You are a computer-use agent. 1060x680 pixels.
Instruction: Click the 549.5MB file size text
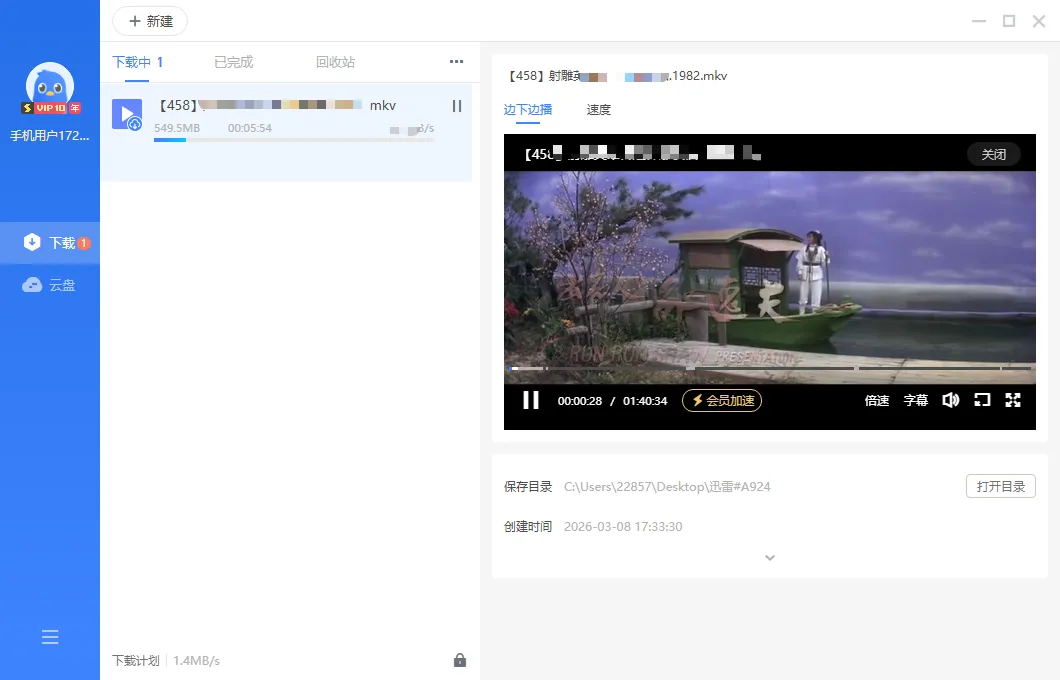177,128
